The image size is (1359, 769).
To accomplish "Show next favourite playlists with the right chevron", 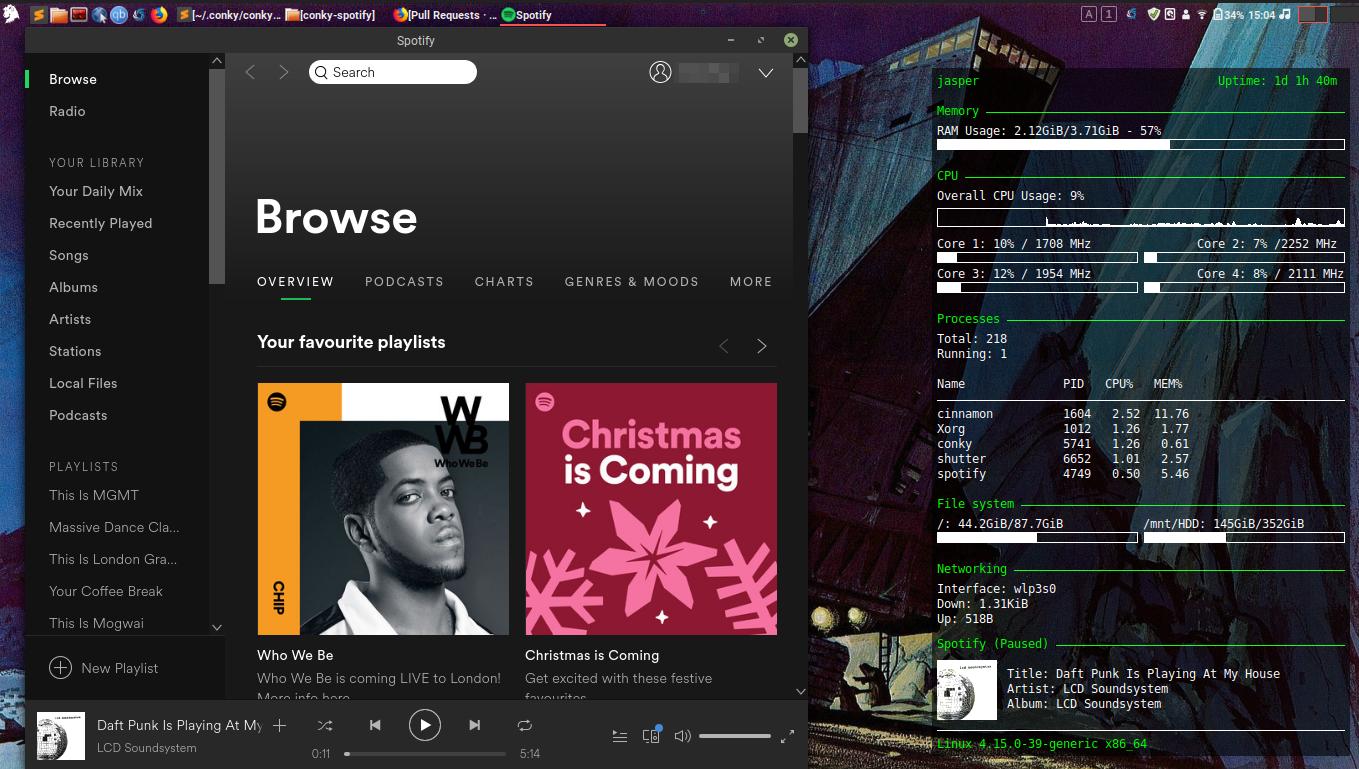I will point(762,346).
